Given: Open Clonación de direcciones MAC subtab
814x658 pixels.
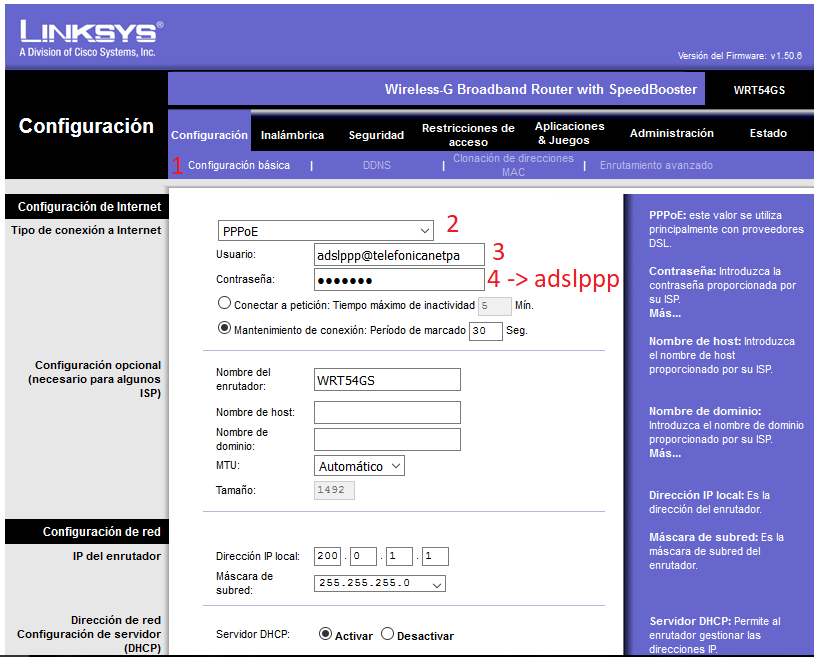Looking at the screenshot, I should 513,165.
